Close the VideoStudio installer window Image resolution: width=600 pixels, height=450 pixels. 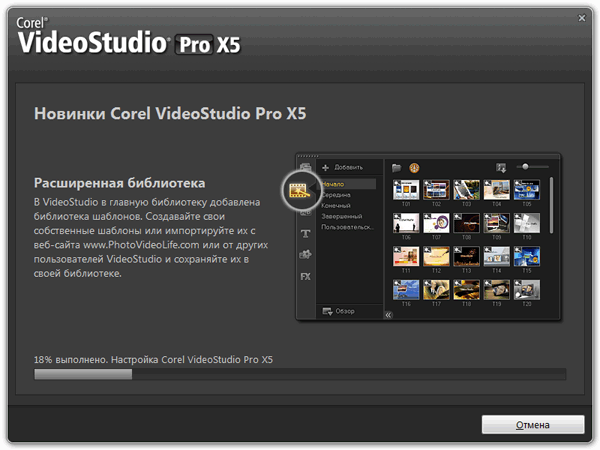click(582, 18)
